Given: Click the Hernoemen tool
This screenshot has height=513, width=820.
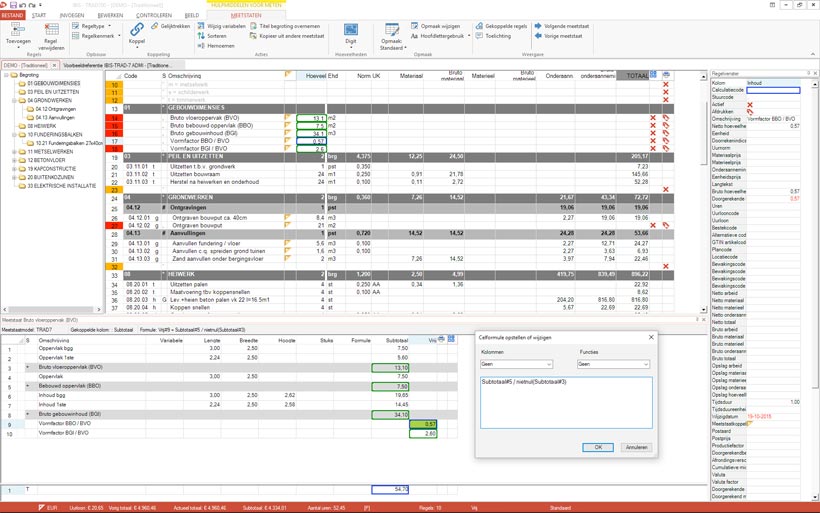Looking at the screenshot, I should 216,46.
